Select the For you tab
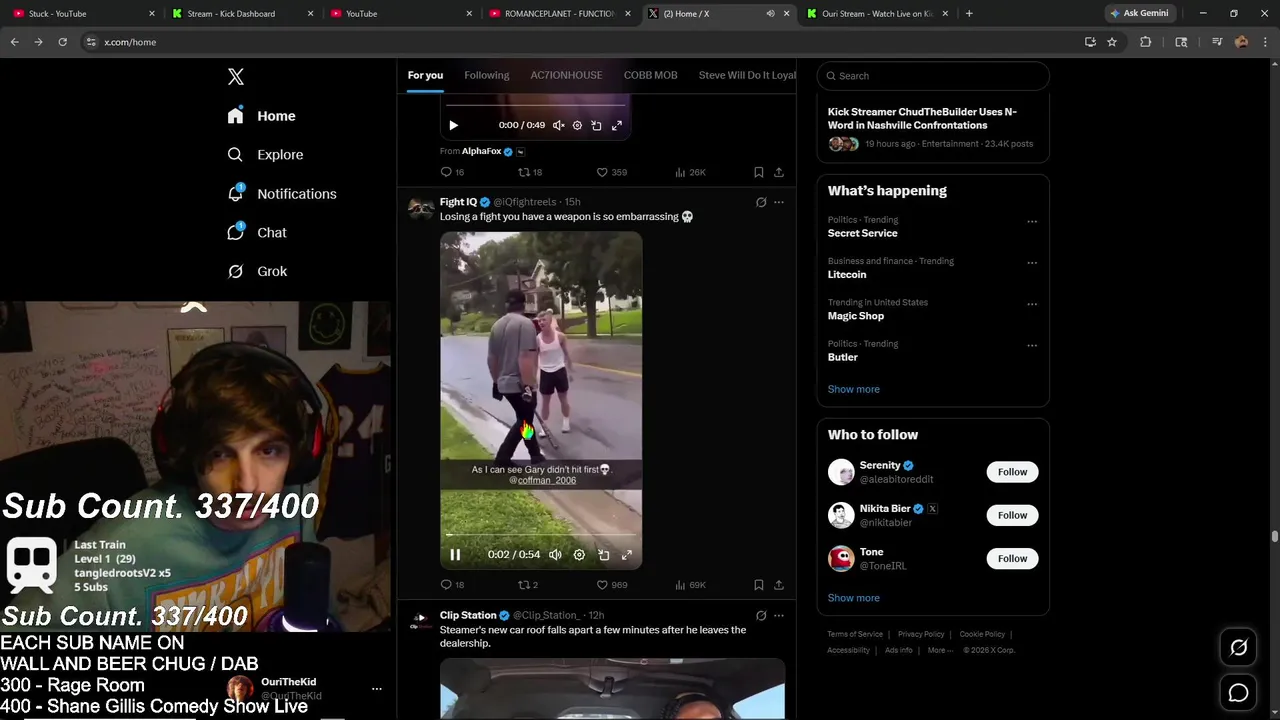Screen dimensions: 1280x720 coord(425,75)
